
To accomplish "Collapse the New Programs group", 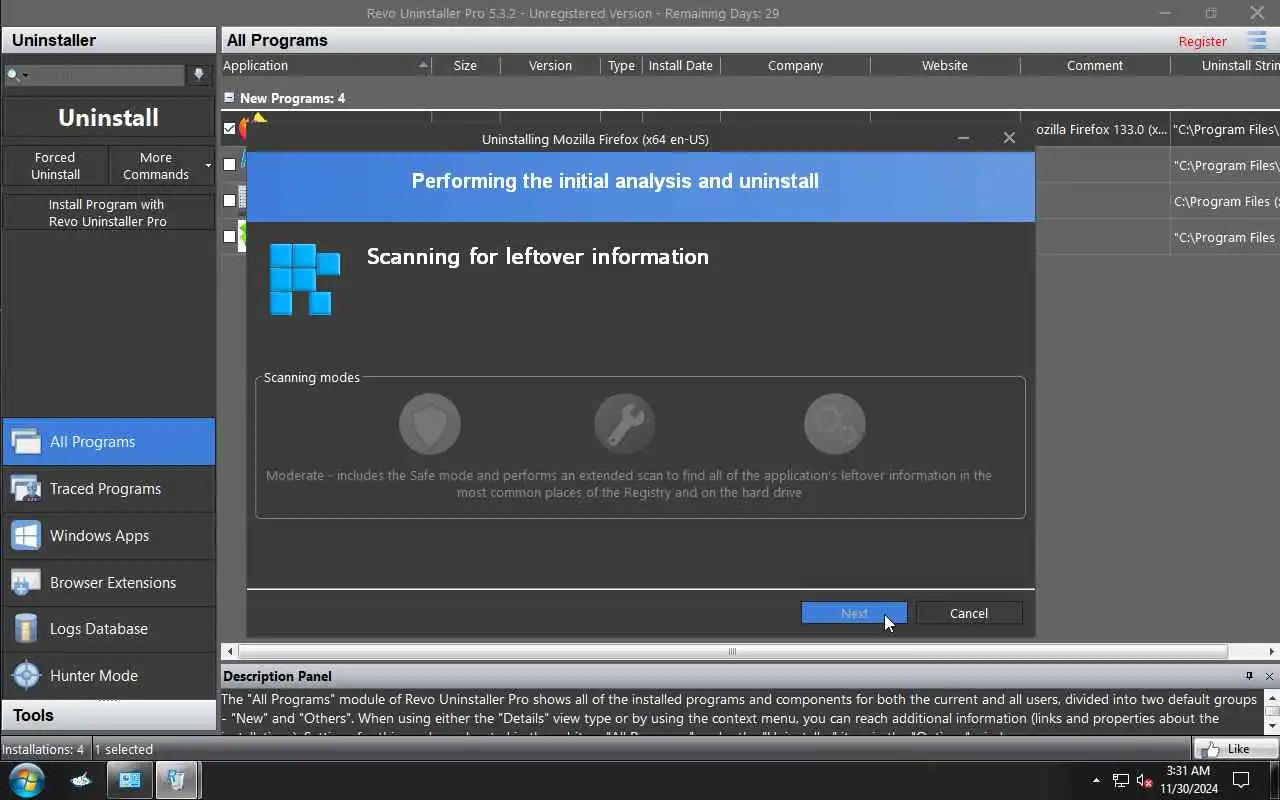I will (229, 98).
